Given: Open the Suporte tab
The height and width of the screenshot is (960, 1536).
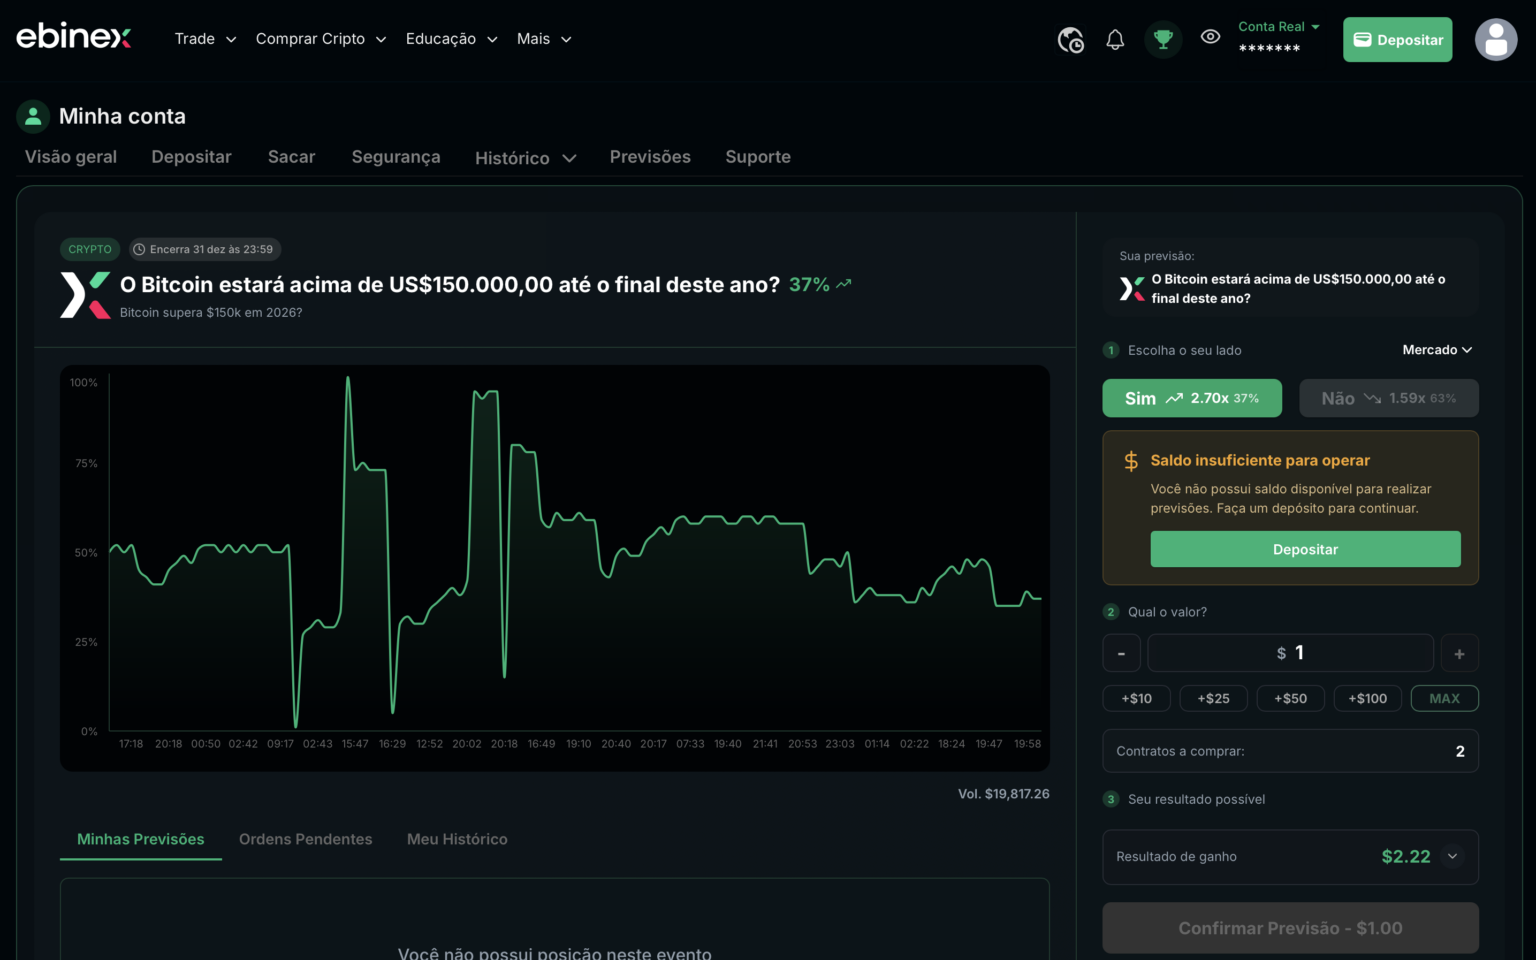Looking at the screenshot, I should coord(758,157).
